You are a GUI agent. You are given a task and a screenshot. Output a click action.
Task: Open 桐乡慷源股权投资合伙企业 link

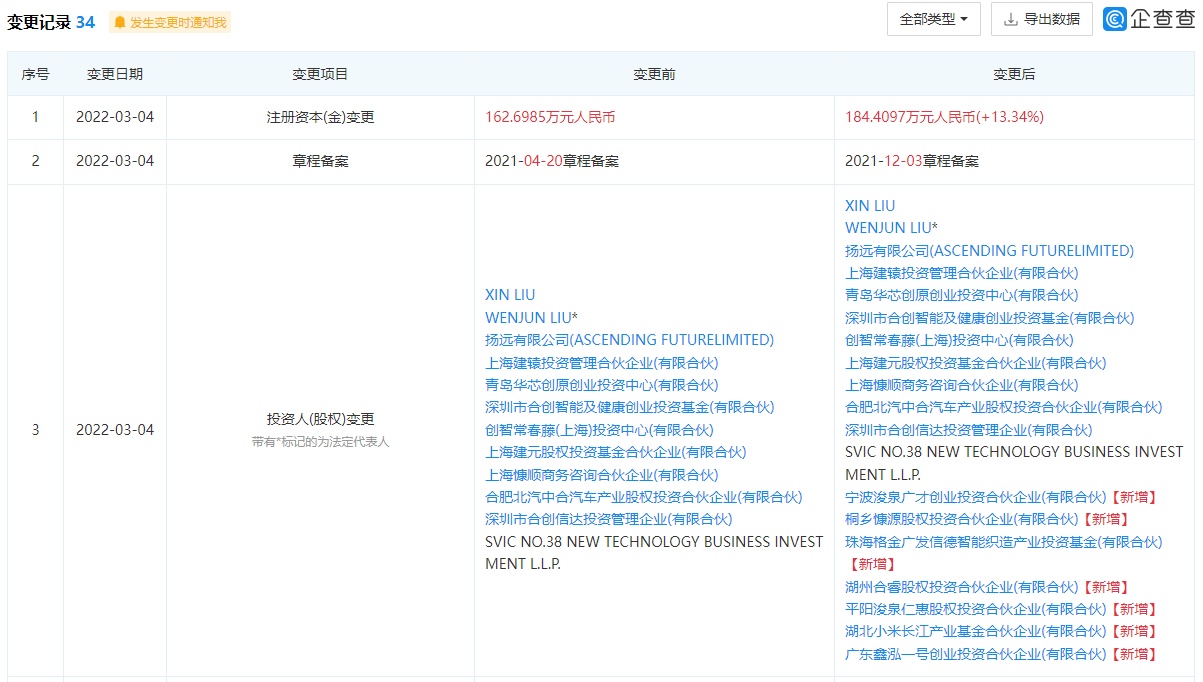coord(961,519)
